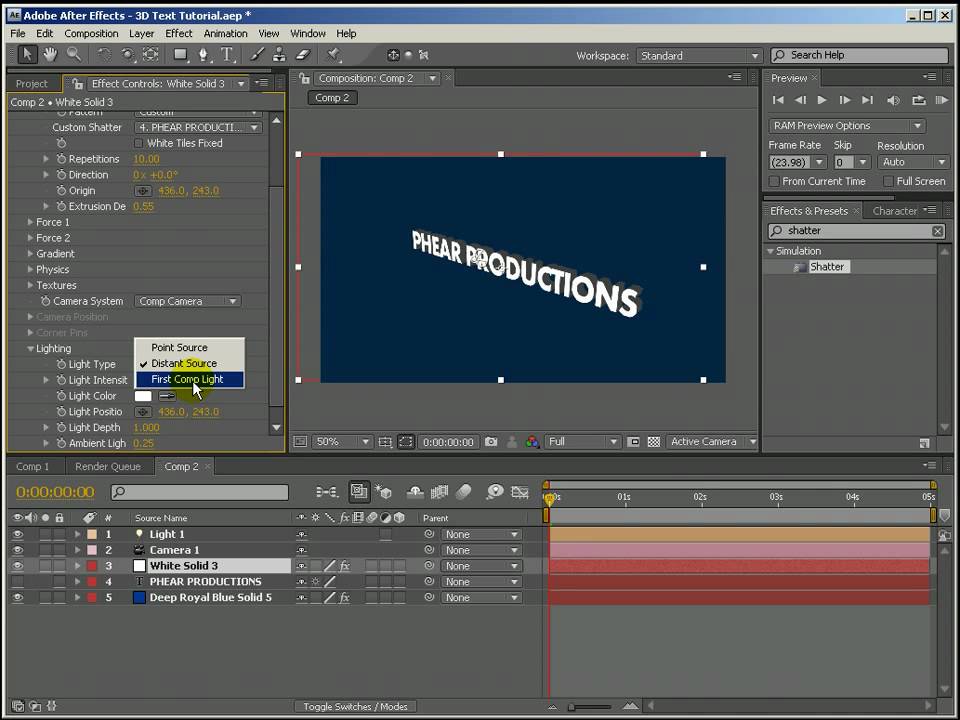This screenshot has height=720, width=960.
Task: Take a snapshot with the camera icon
Action: pos(491,441)
